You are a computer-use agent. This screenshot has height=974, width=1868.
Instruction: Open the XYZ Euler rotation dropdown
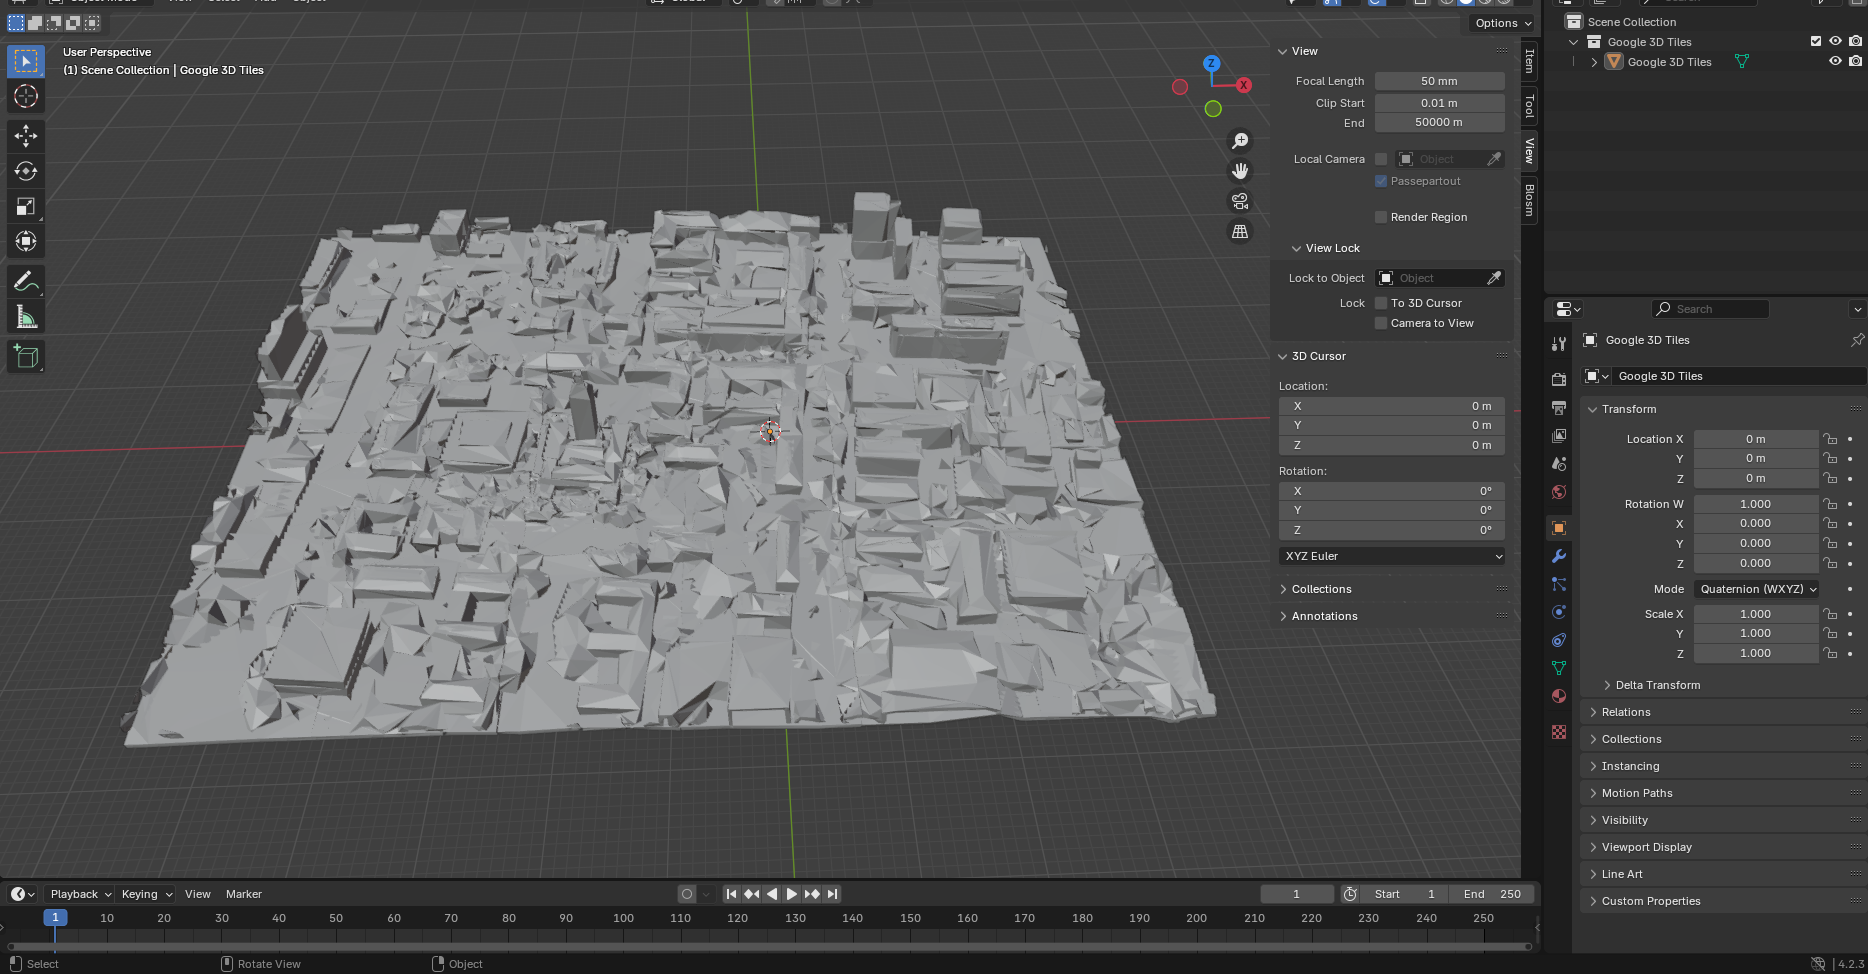click(1392, 556)
